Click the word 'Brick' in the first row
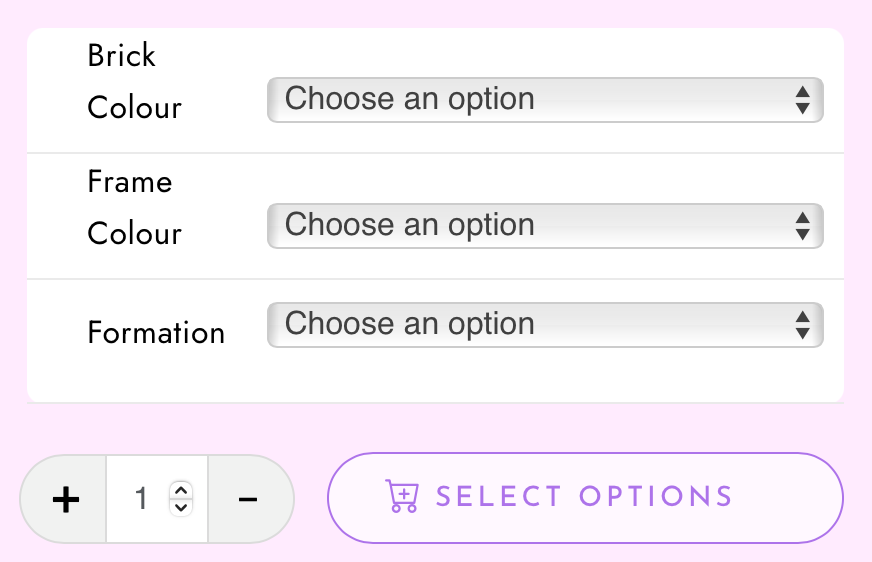Screen dimensions: 872x562 tap(121, 56)
